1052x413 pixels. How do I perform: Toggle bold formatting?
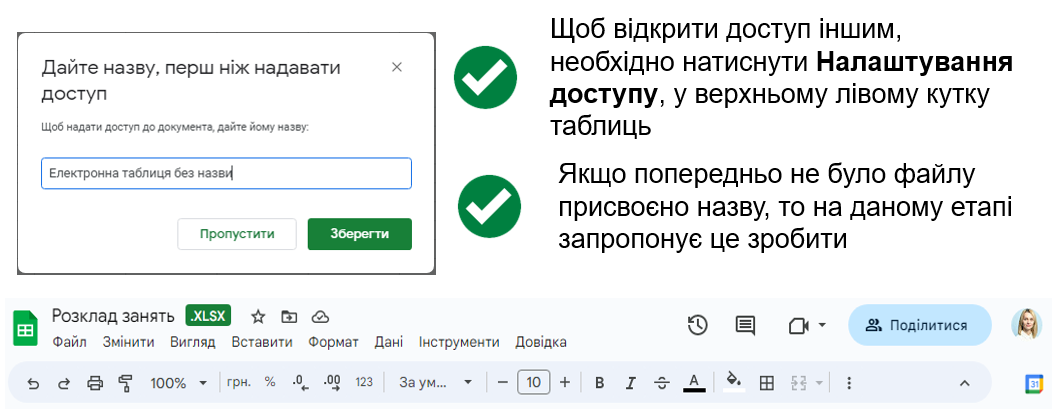click(x=600, y=383)
